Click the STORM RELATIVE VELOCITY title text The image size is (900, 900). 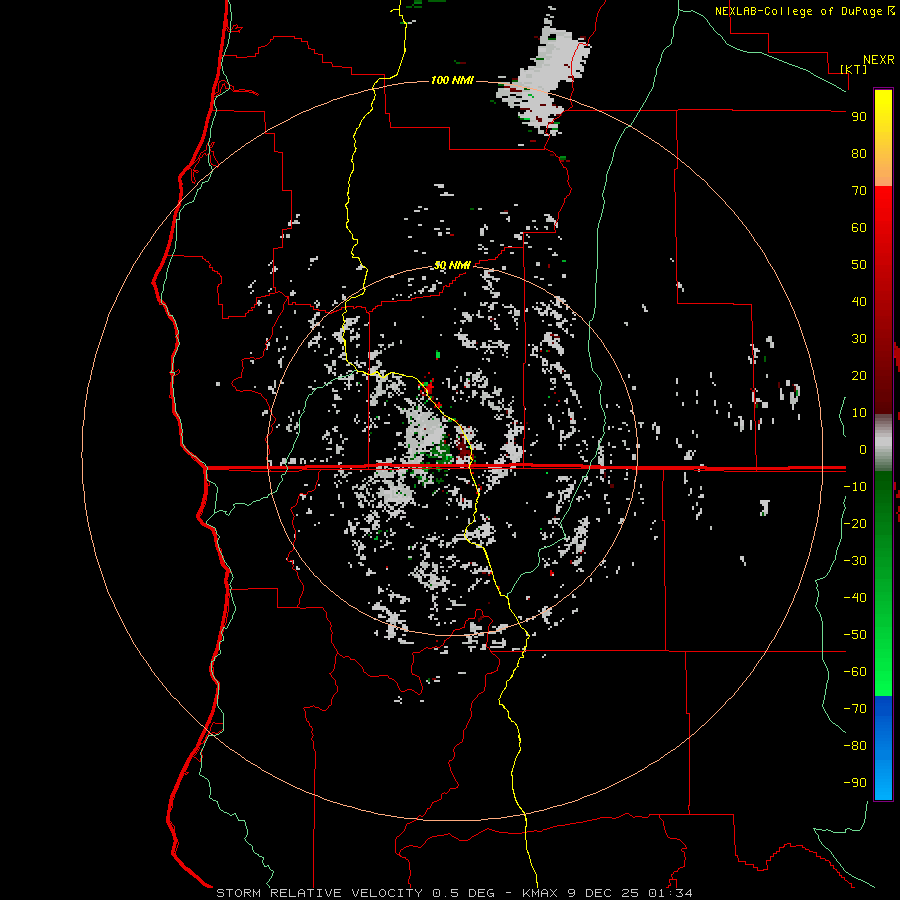319,893
